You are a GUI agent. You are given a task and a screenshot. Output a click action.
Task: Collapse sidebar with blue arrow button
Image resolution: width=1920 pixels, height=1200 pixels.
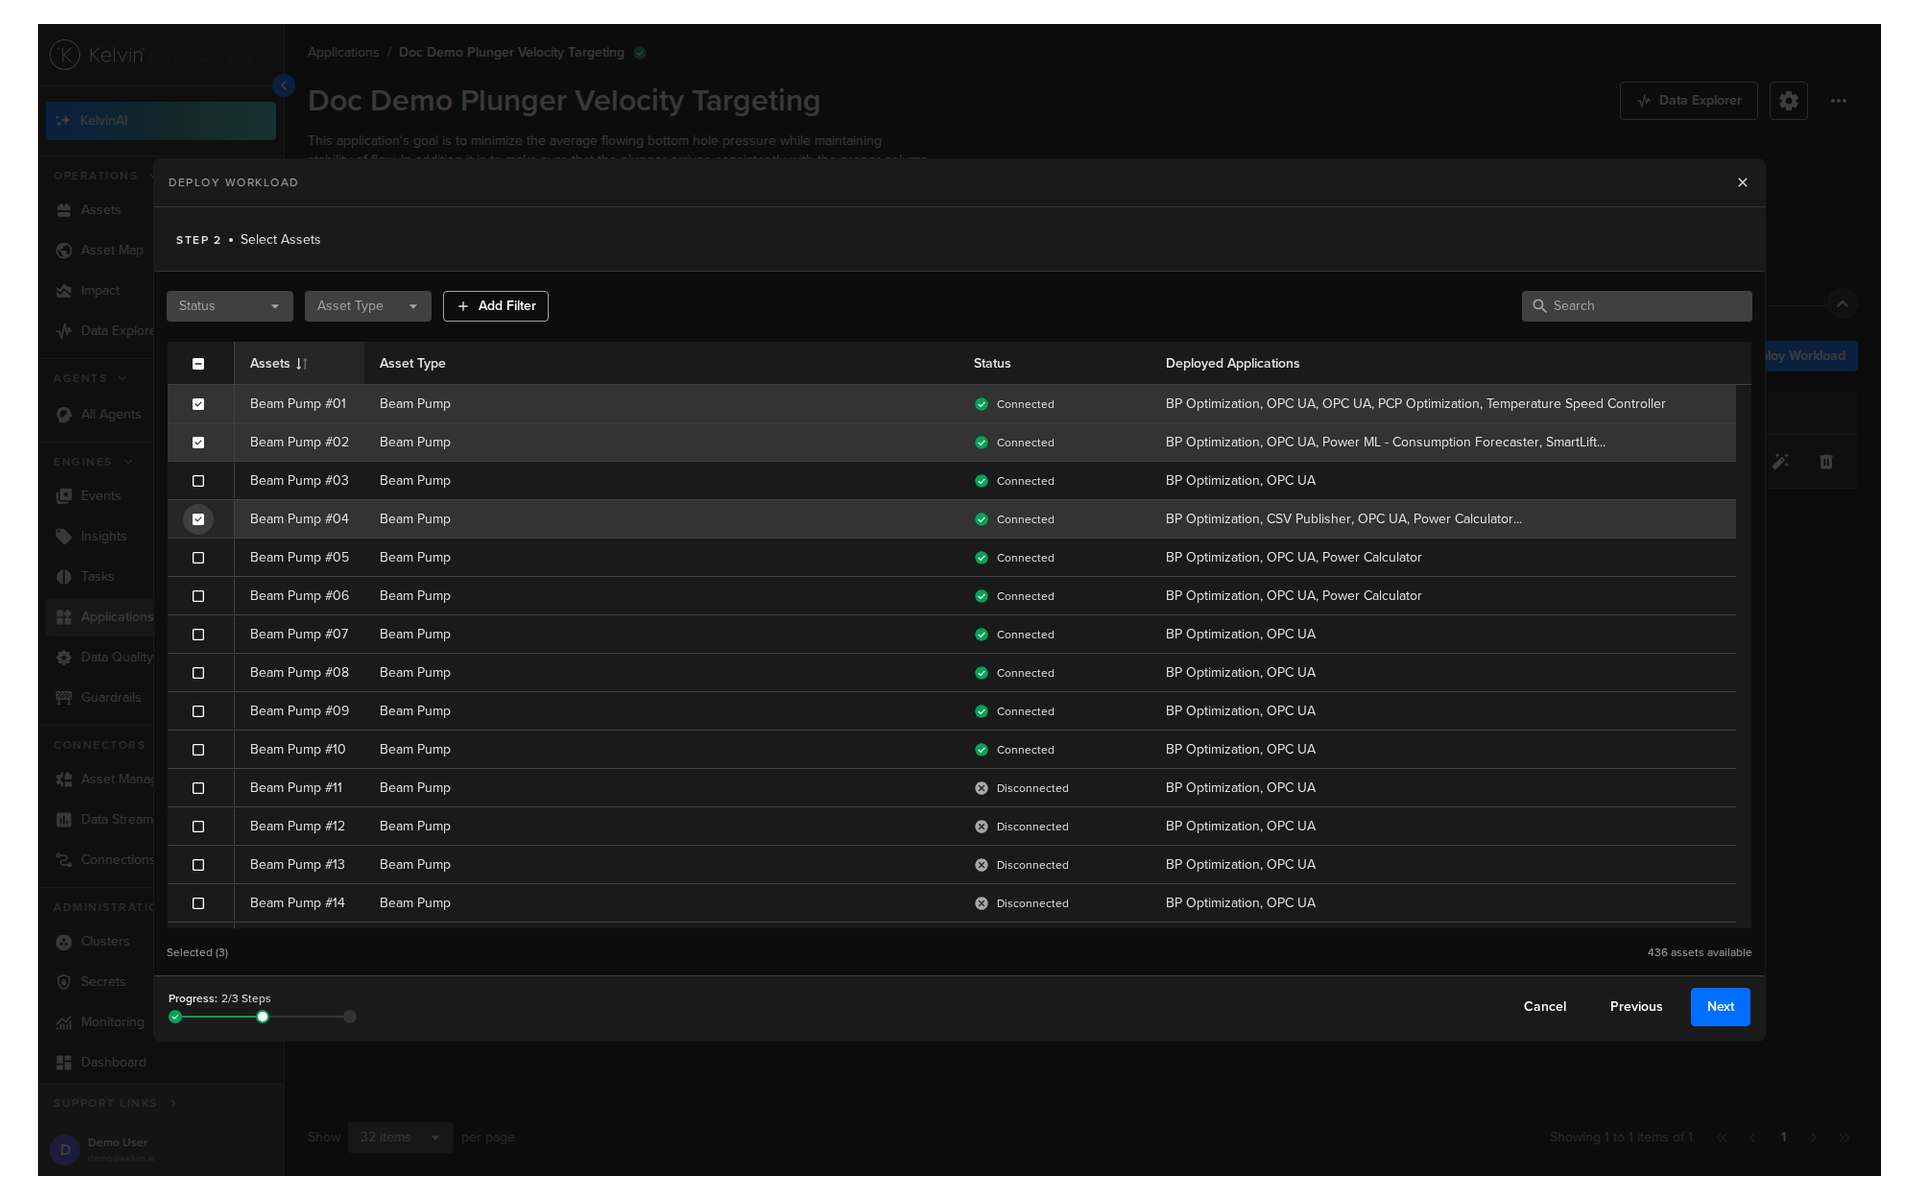[x=284, y=86]
